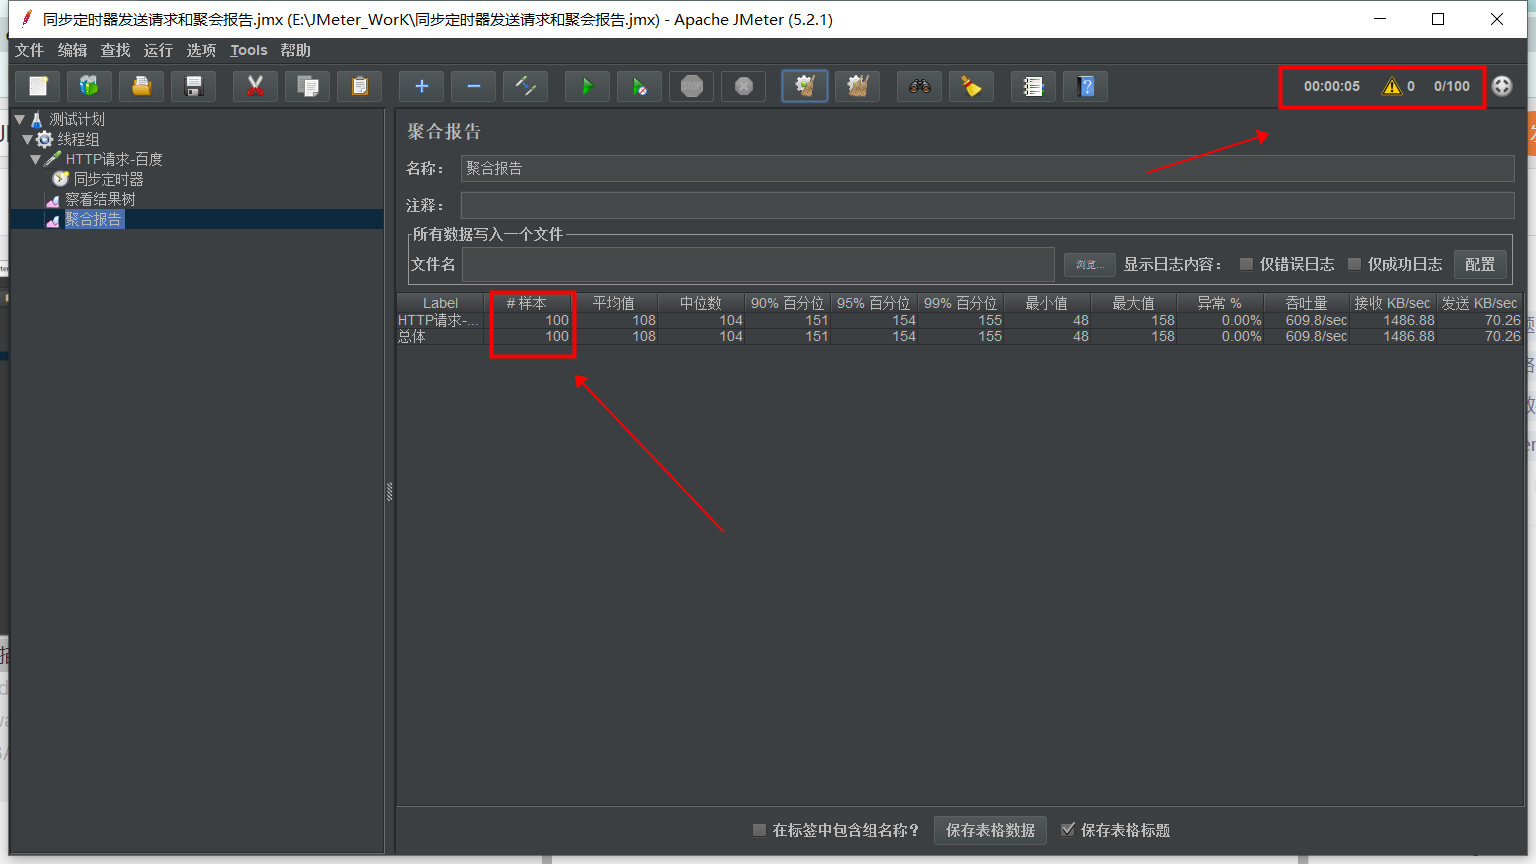1536x864 pixels.
Task: Click the Clear All results icon
Action: (857, 86)
